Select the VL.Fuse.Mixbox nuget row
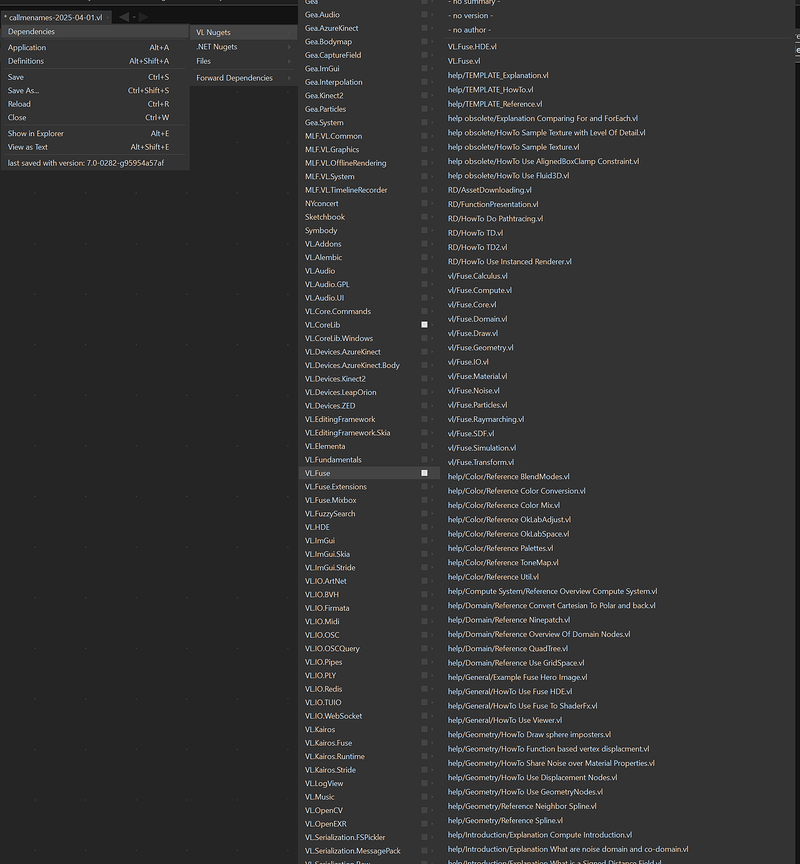Viewport: 800px width, 864px height. [369, 500]
